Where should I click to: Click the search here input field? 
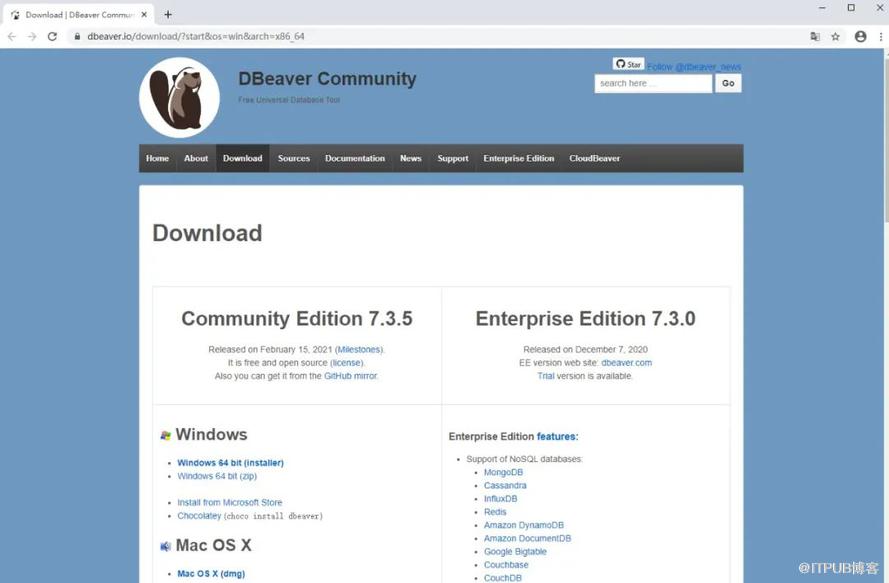[x=653, y=83]
